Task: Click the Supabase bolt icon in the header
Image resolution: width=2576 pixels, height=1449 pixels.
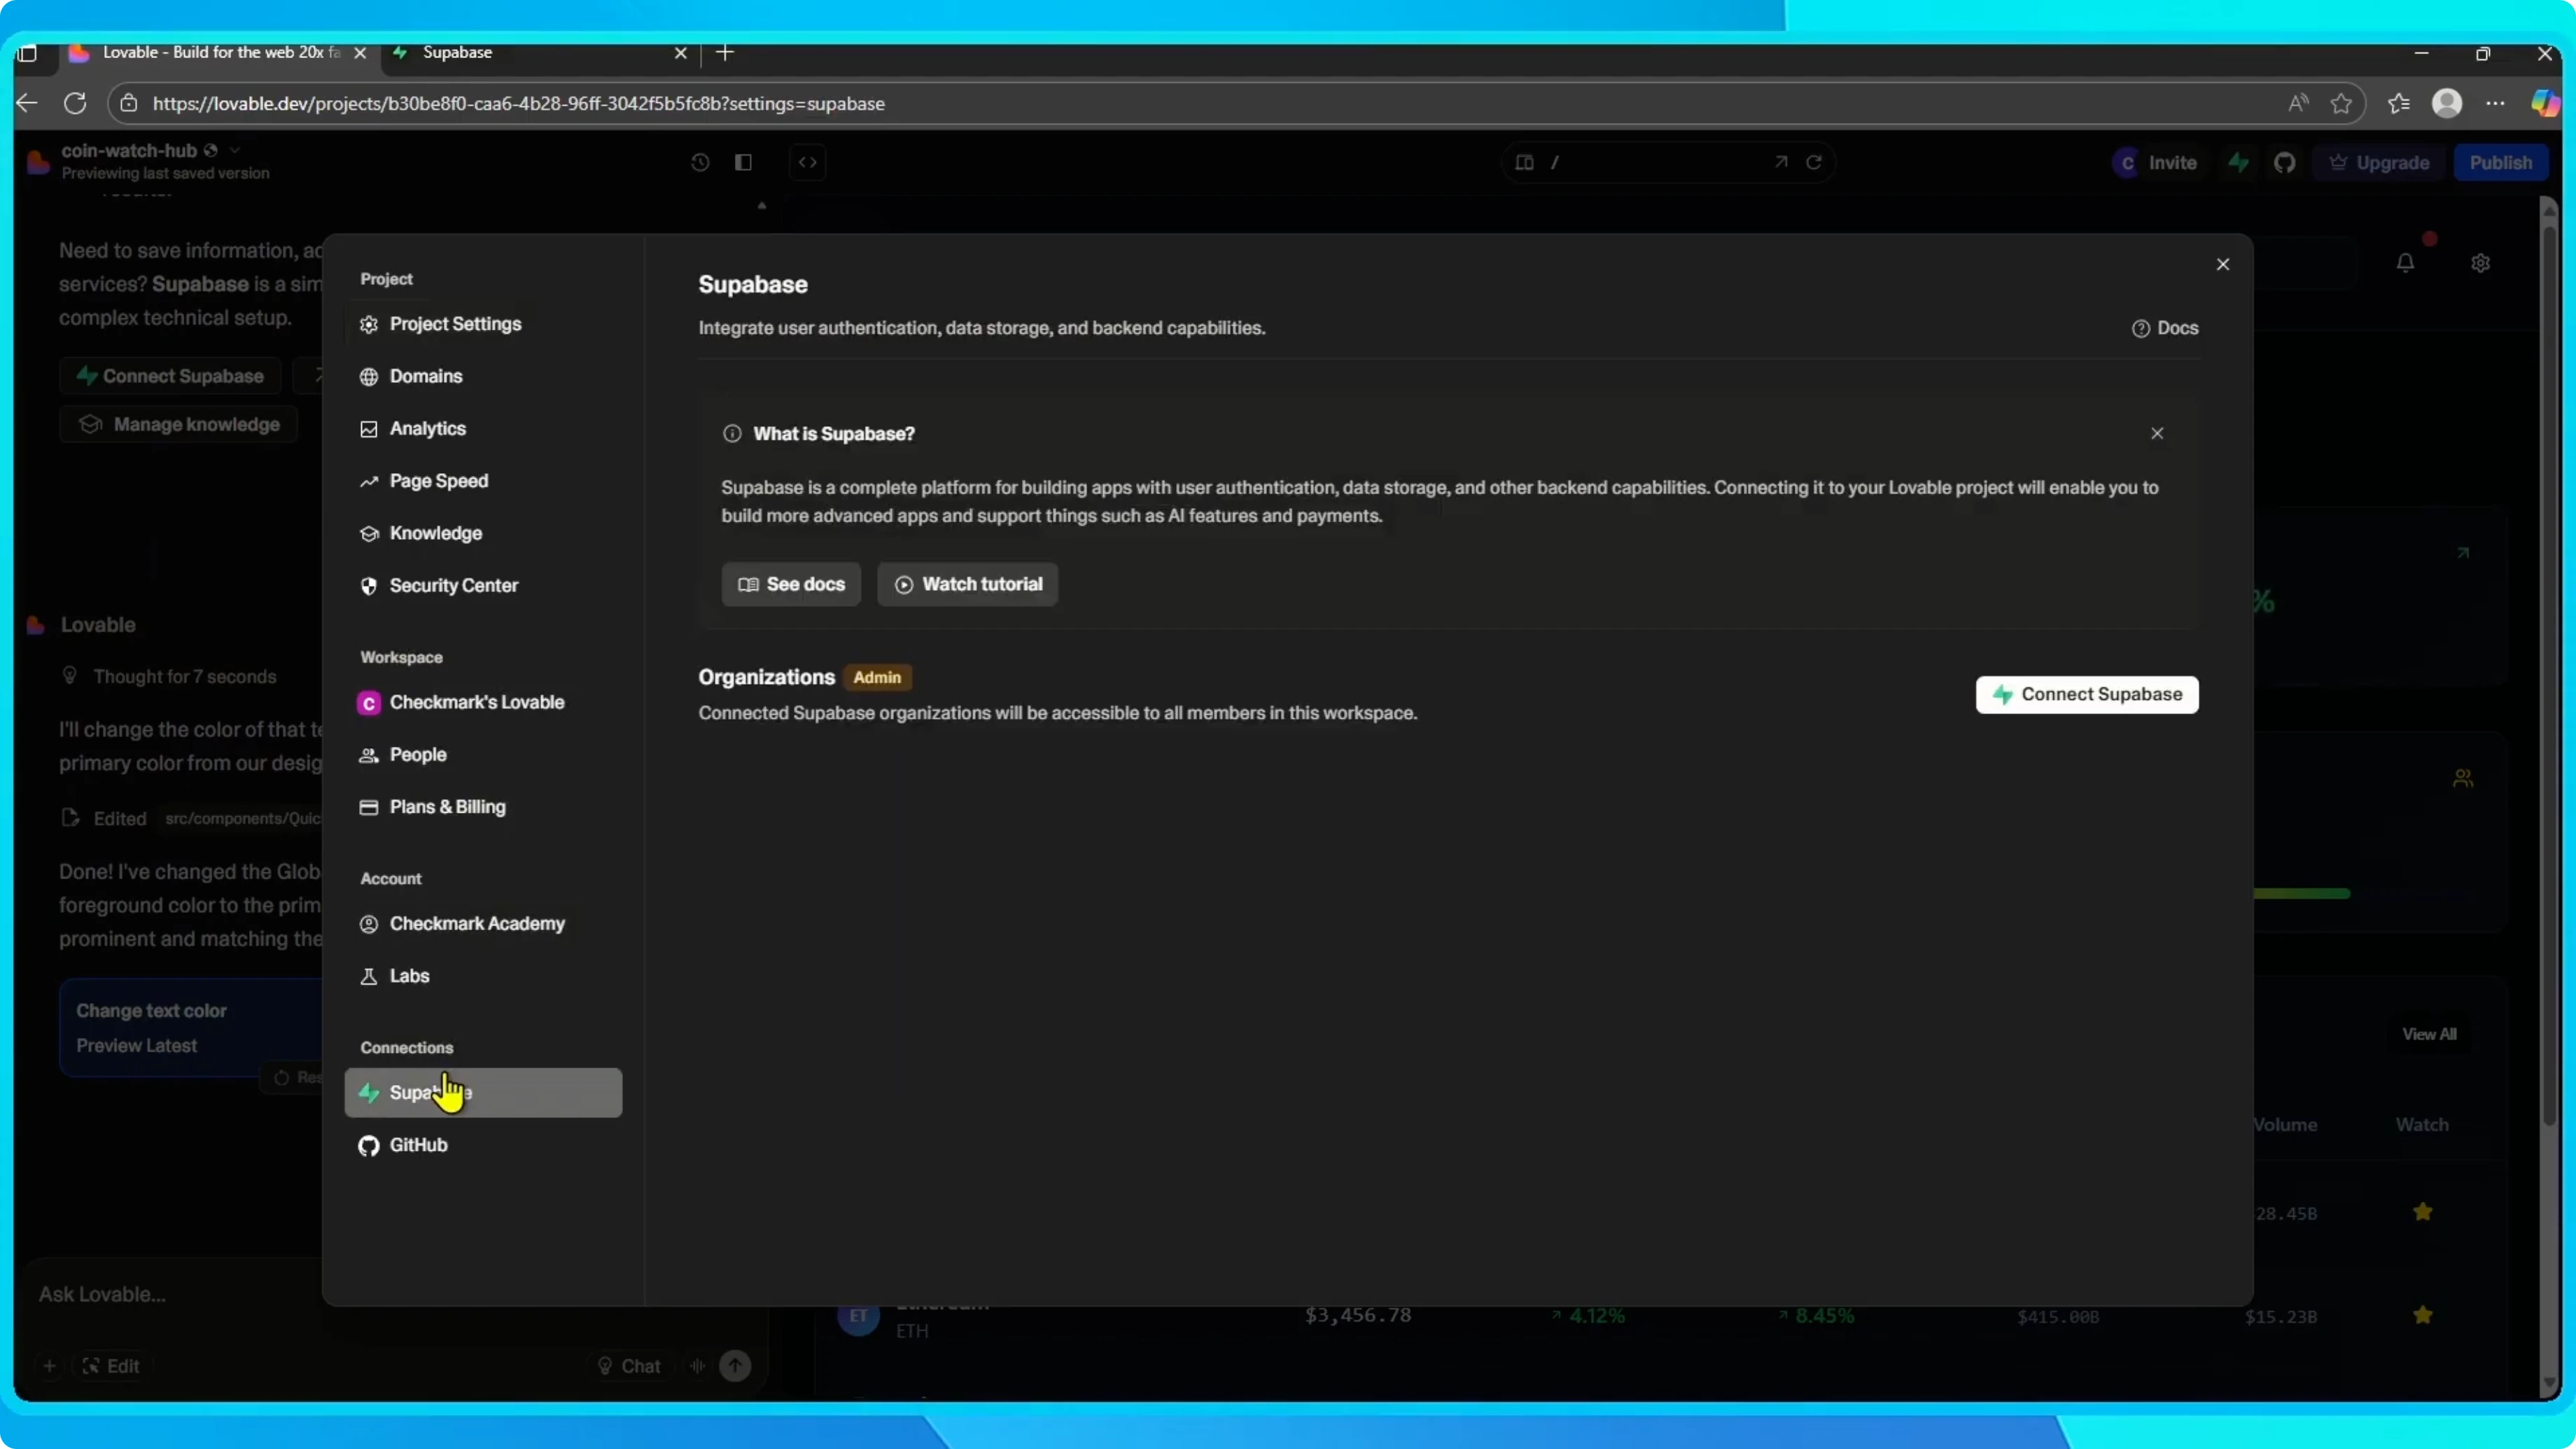Action: [2239, 162]
